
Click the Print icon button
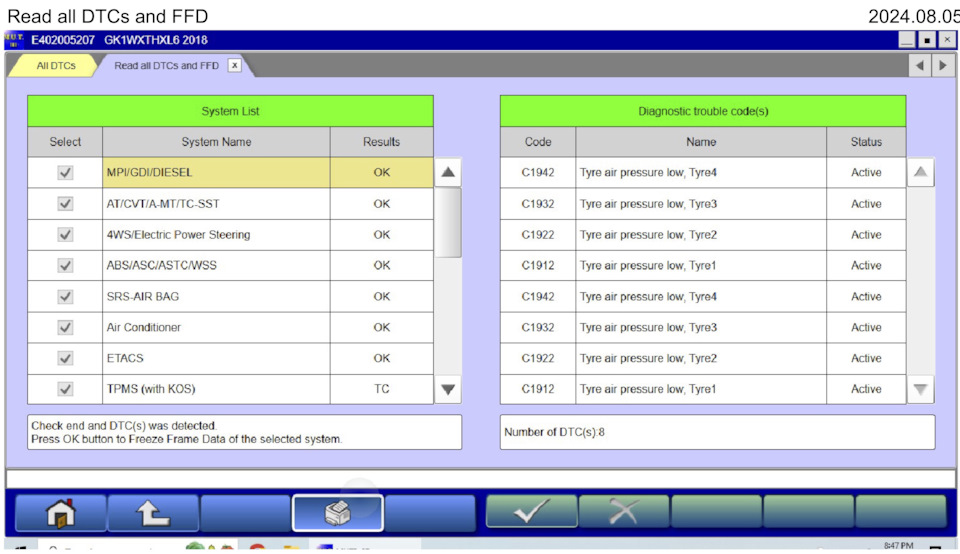(338, 513)
